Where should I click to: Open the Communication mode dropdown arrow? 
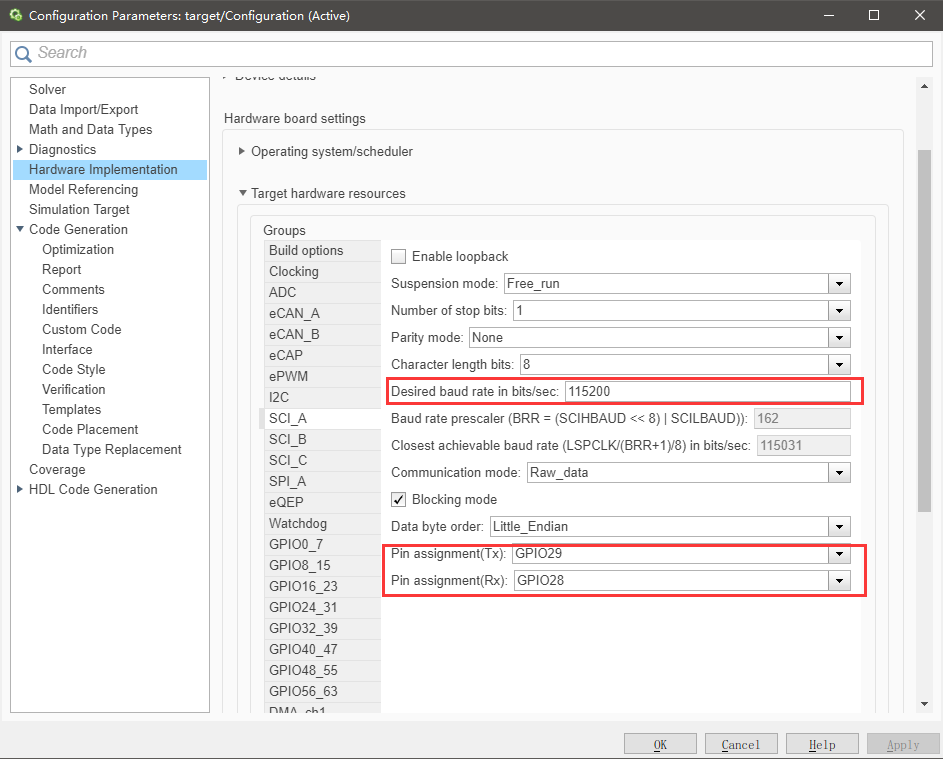coord(839,473)
